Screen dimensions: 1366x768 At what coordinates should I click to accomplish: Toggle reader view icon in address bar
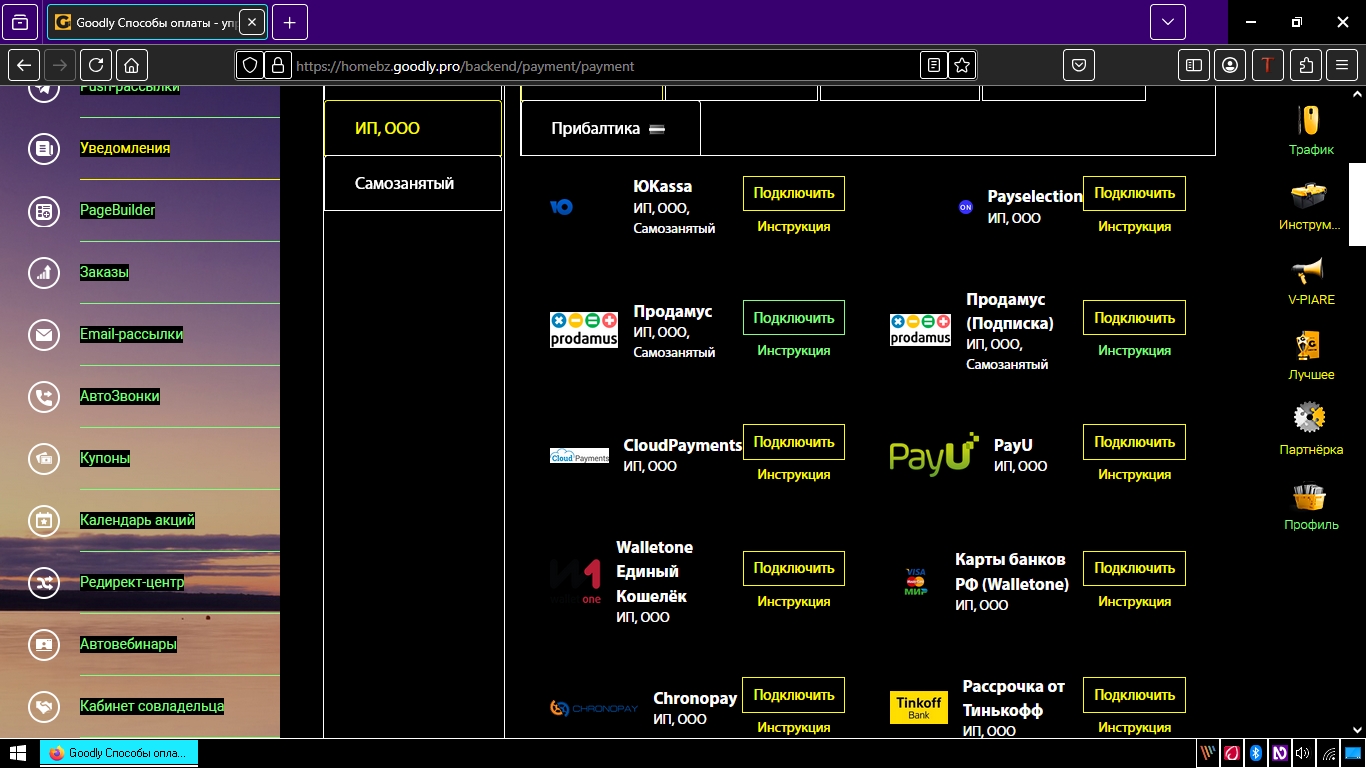click(x=934, y=65)
